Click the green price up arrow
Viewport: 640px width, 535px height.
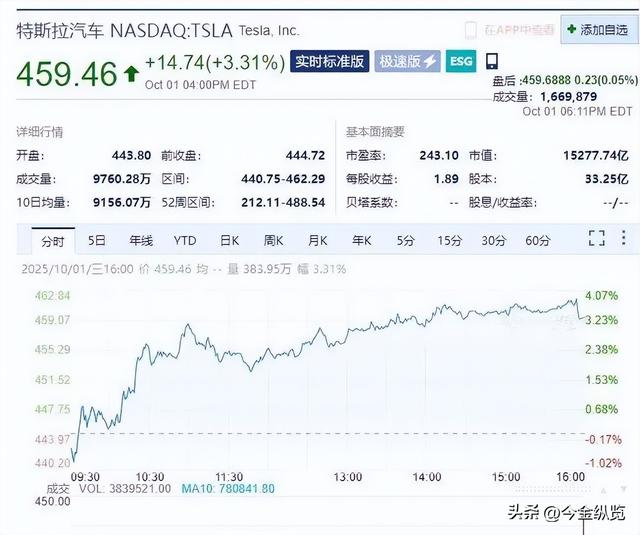point(131,73)
